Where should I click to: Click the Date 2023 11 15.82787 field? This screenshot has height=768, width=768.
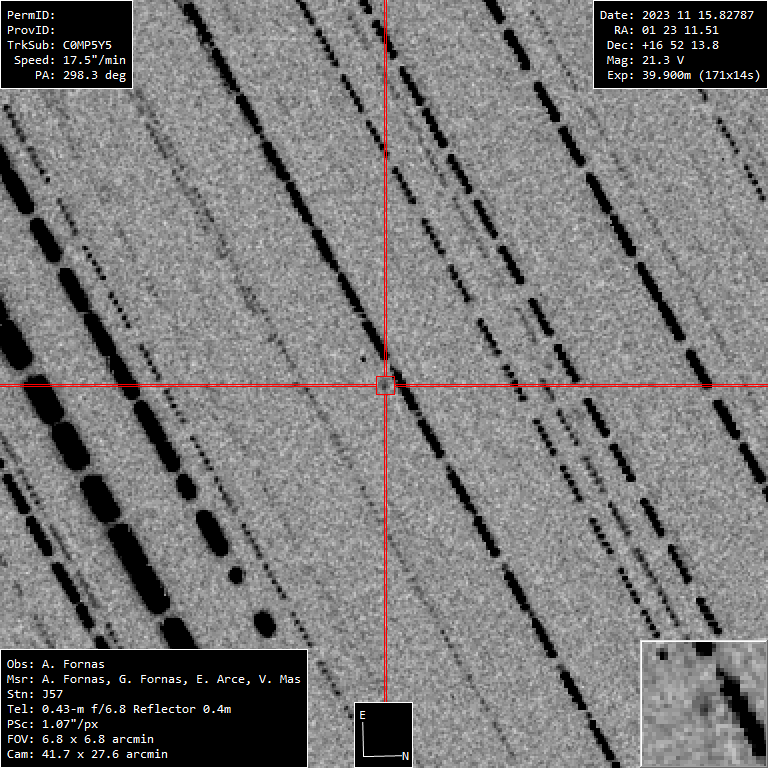click(679, 16)
